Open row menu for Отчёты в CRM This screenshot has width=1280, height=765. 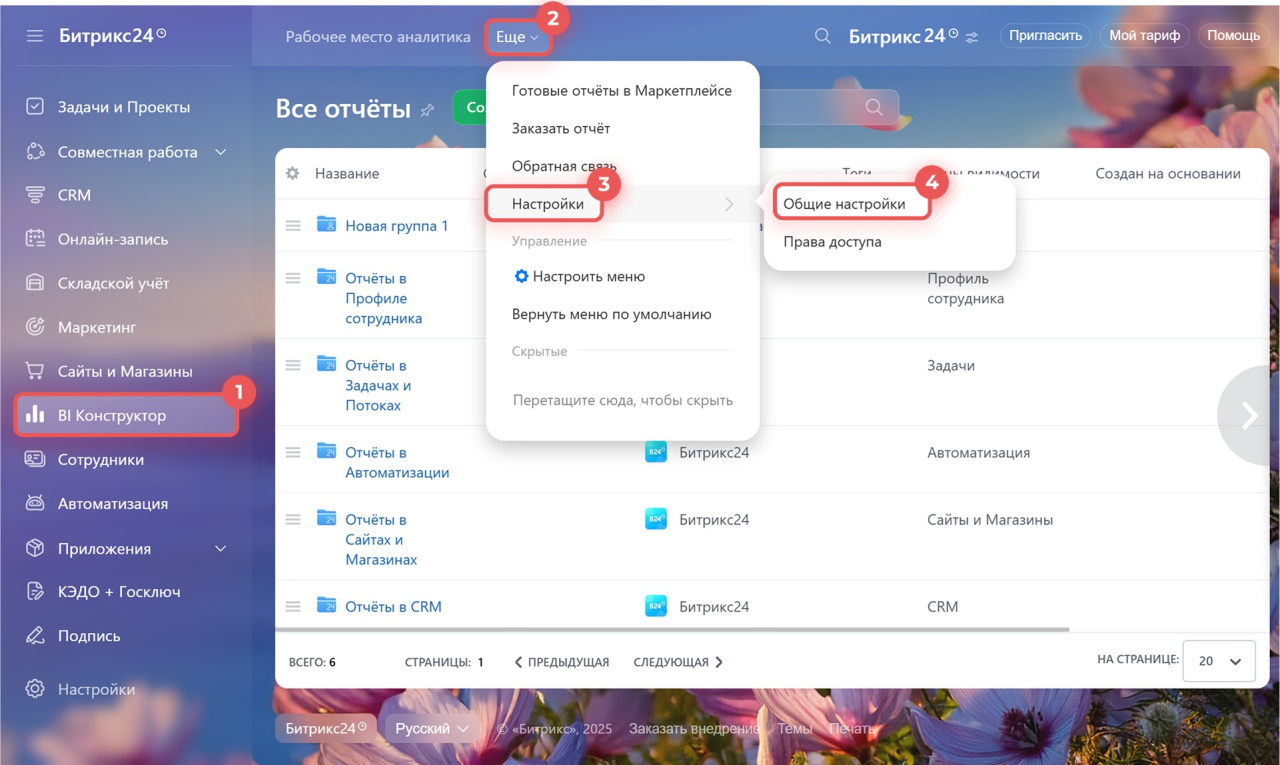coord(293,606)
